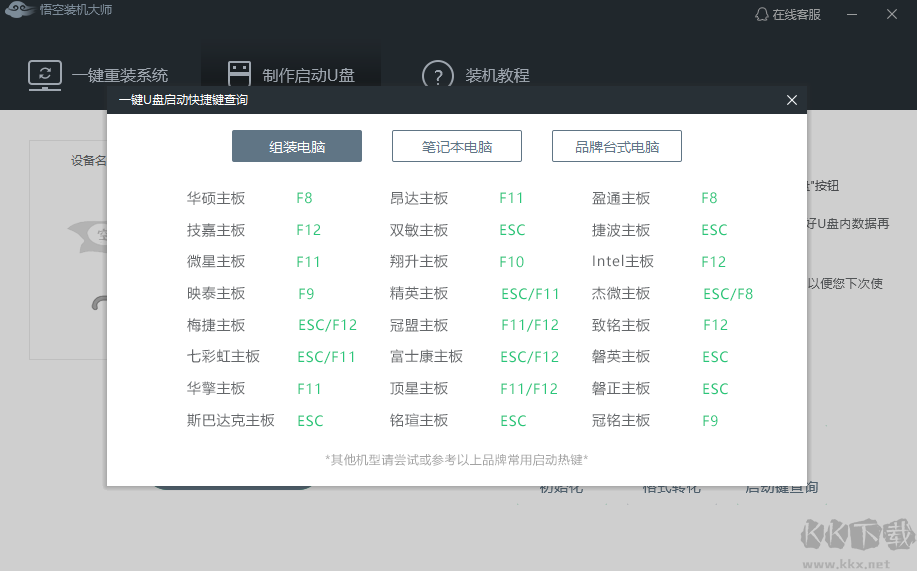The image size is (917, 571).
Task: Click the F11 key for 华擎主板
Action: [x=309, y=388]
